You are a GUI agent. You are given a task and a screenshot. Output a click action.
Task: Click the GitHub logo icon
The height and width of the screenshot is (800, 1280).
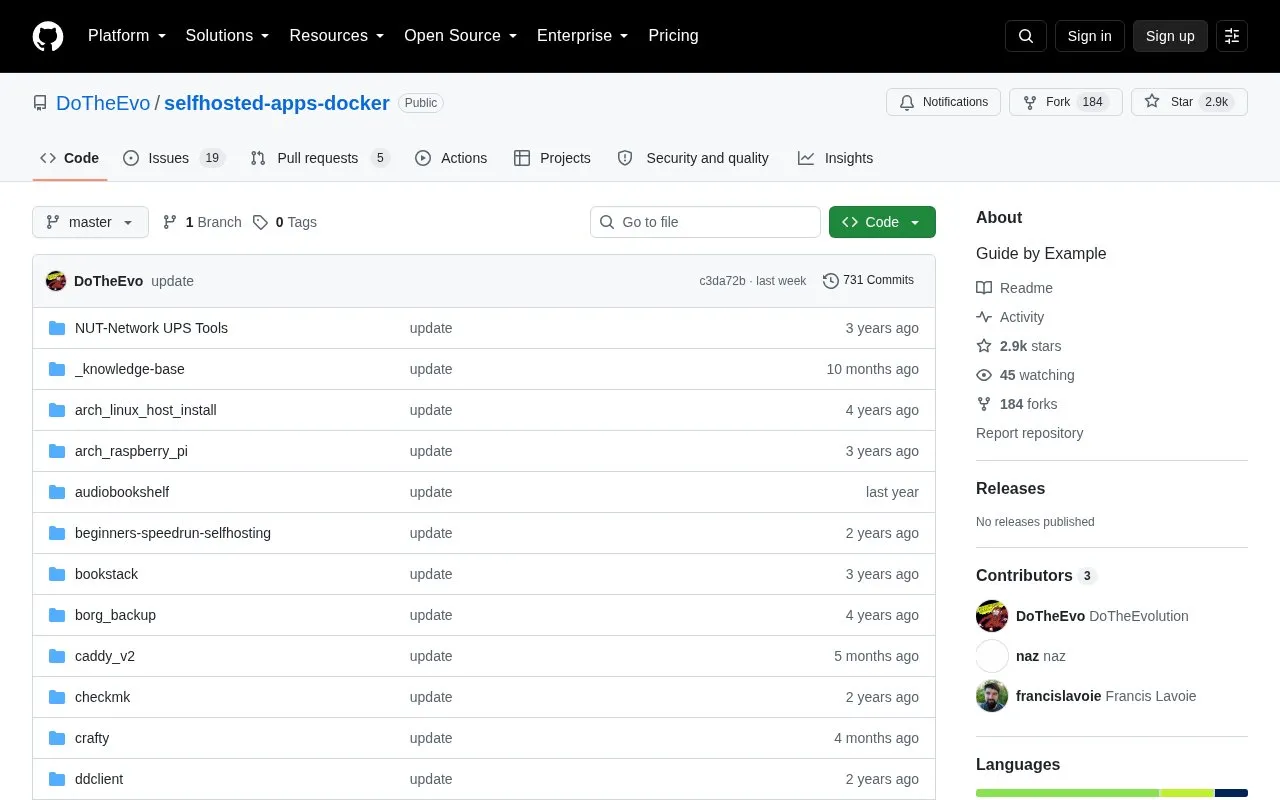coord(48,36)
